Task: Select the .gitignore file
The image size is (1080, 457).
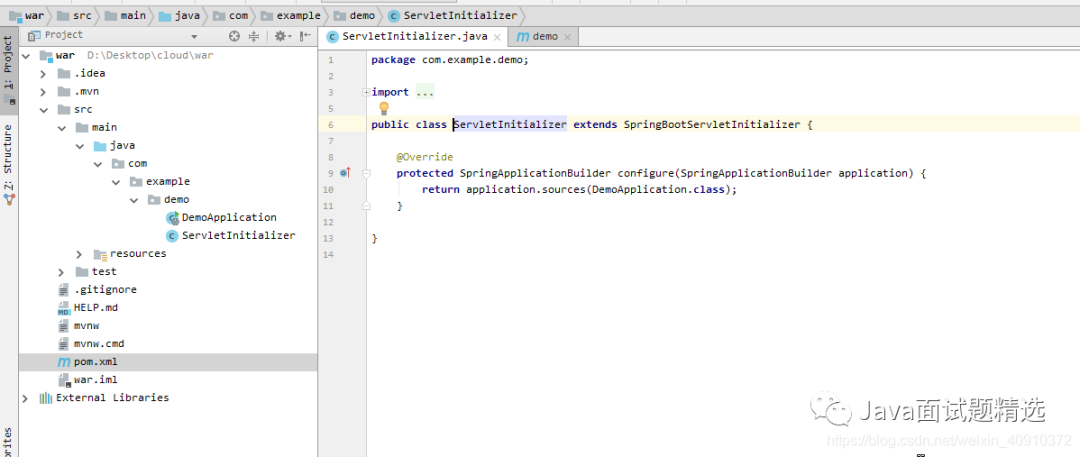Action: pos(105,290)
